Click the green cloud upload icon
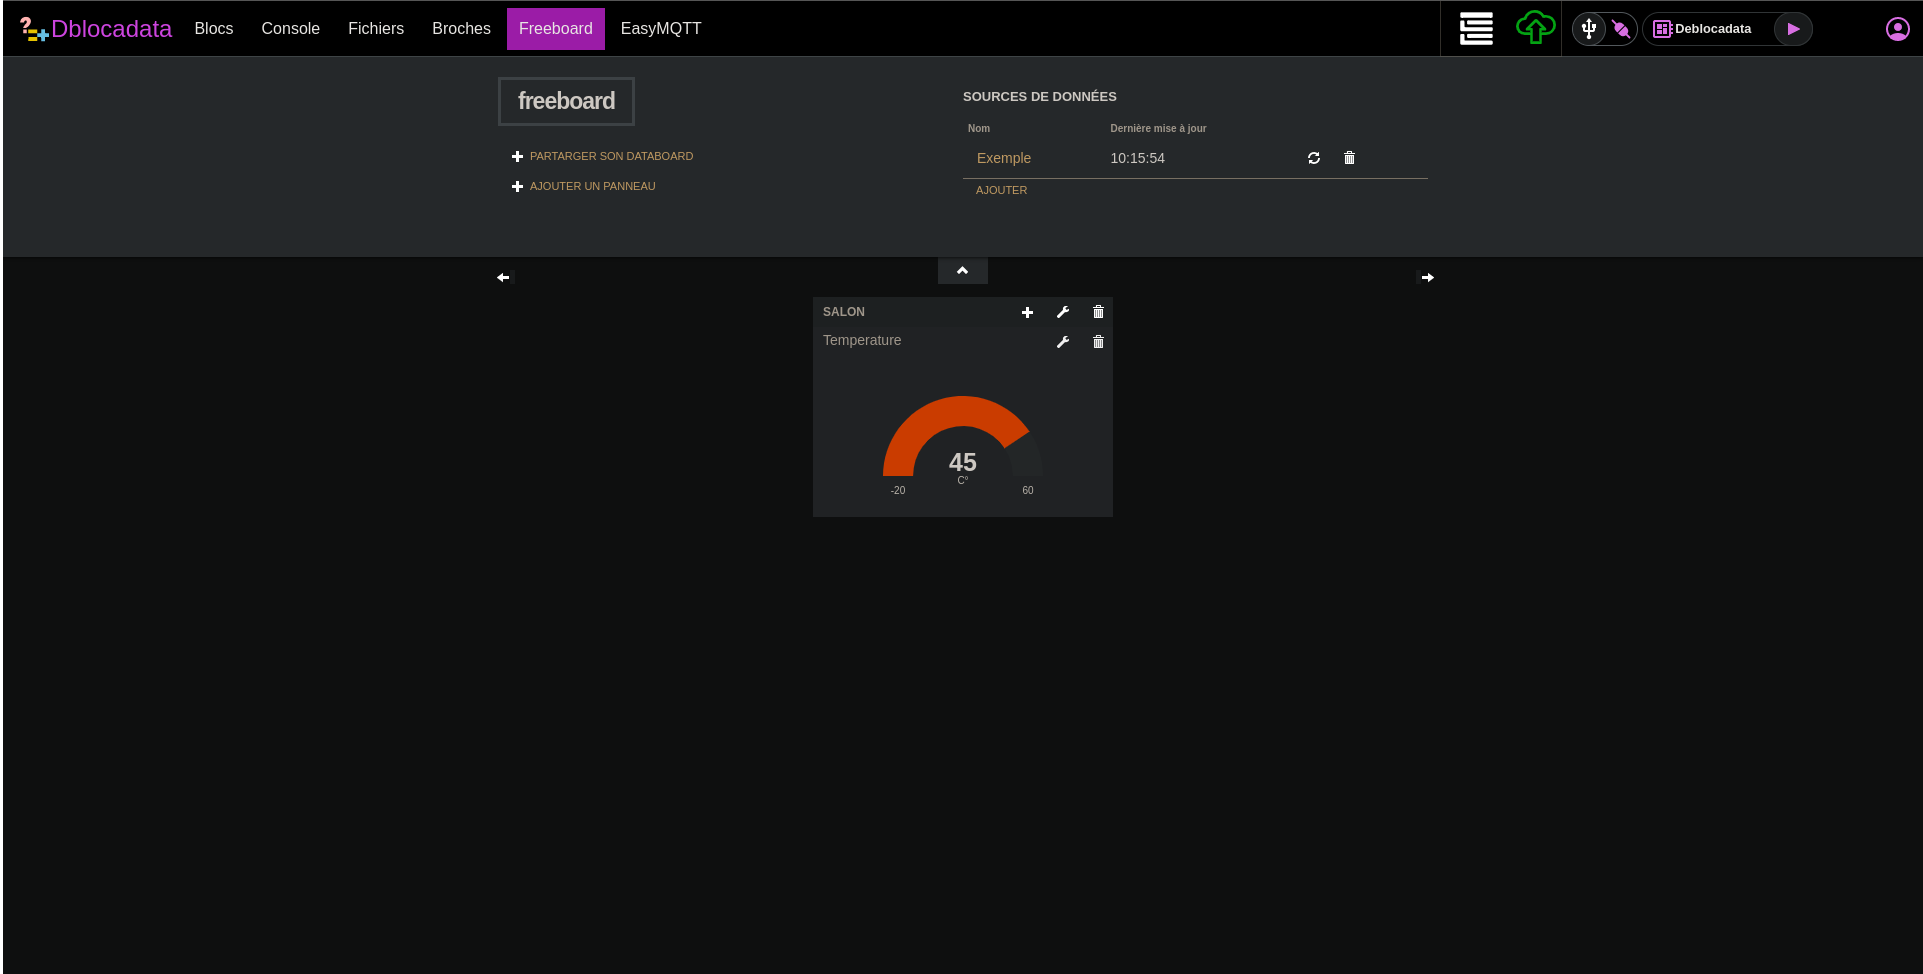 tap(1535, 28)
